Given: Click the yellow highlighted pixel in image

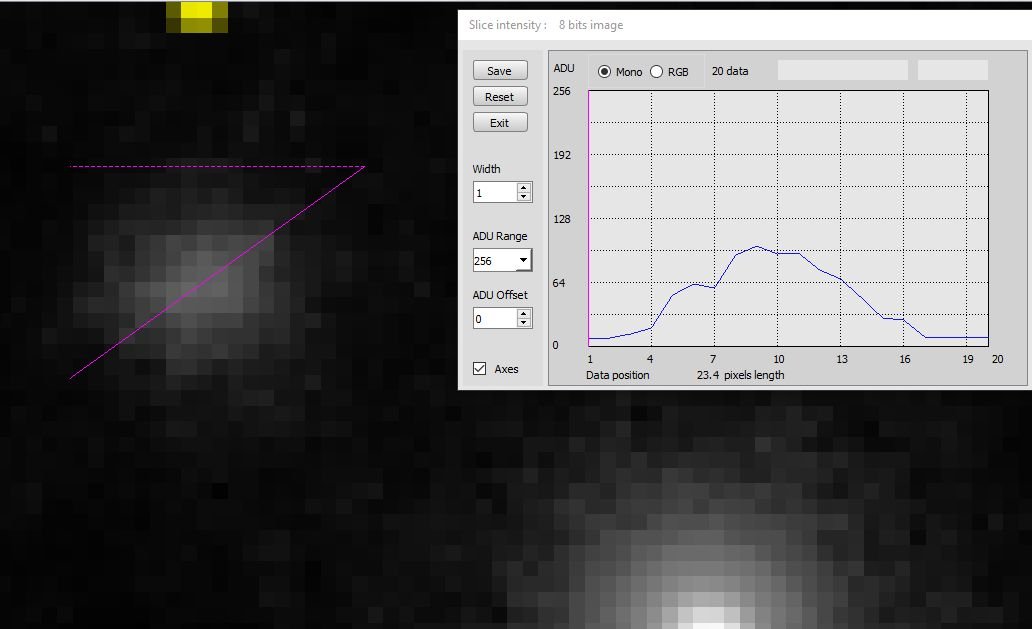Looking at the screenshot, I should tap(197, 12).
